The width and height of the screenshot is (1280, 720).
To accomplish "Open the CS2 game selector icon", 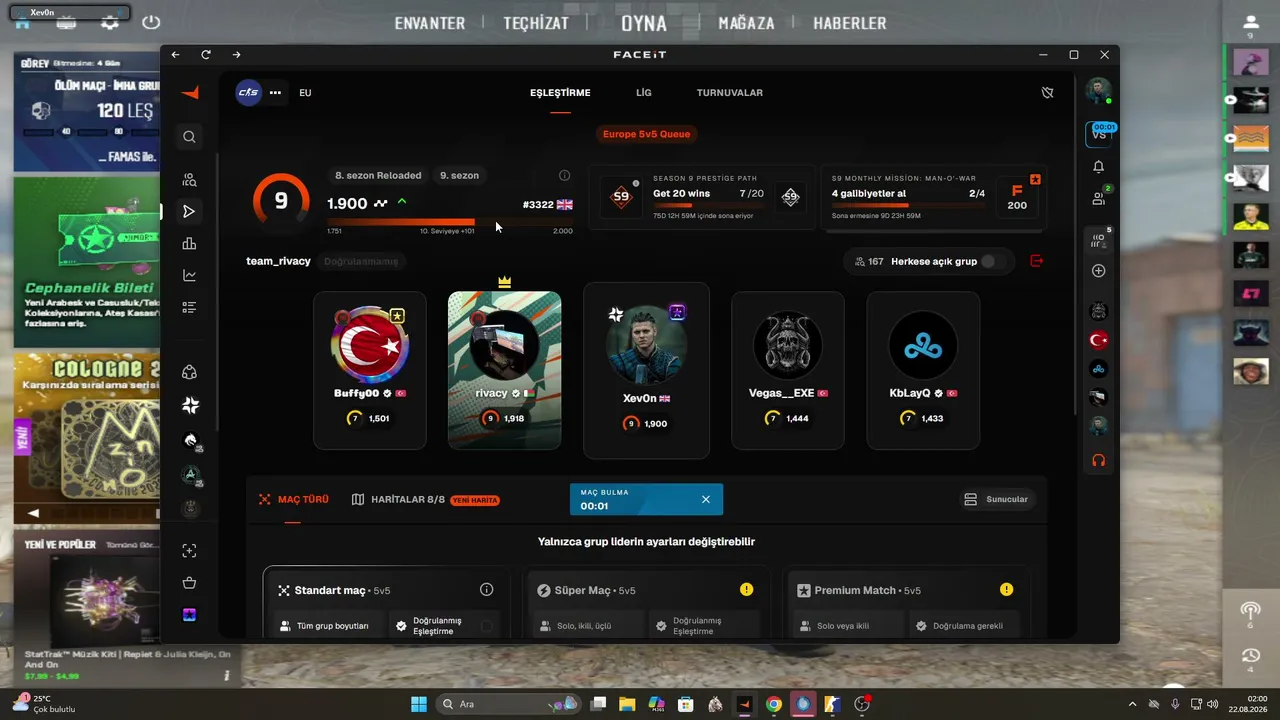I will [x=248, y=93].
